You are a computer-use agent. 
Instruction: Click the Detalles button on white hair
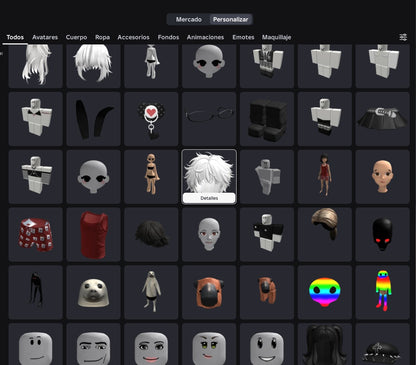click(209, 198)
